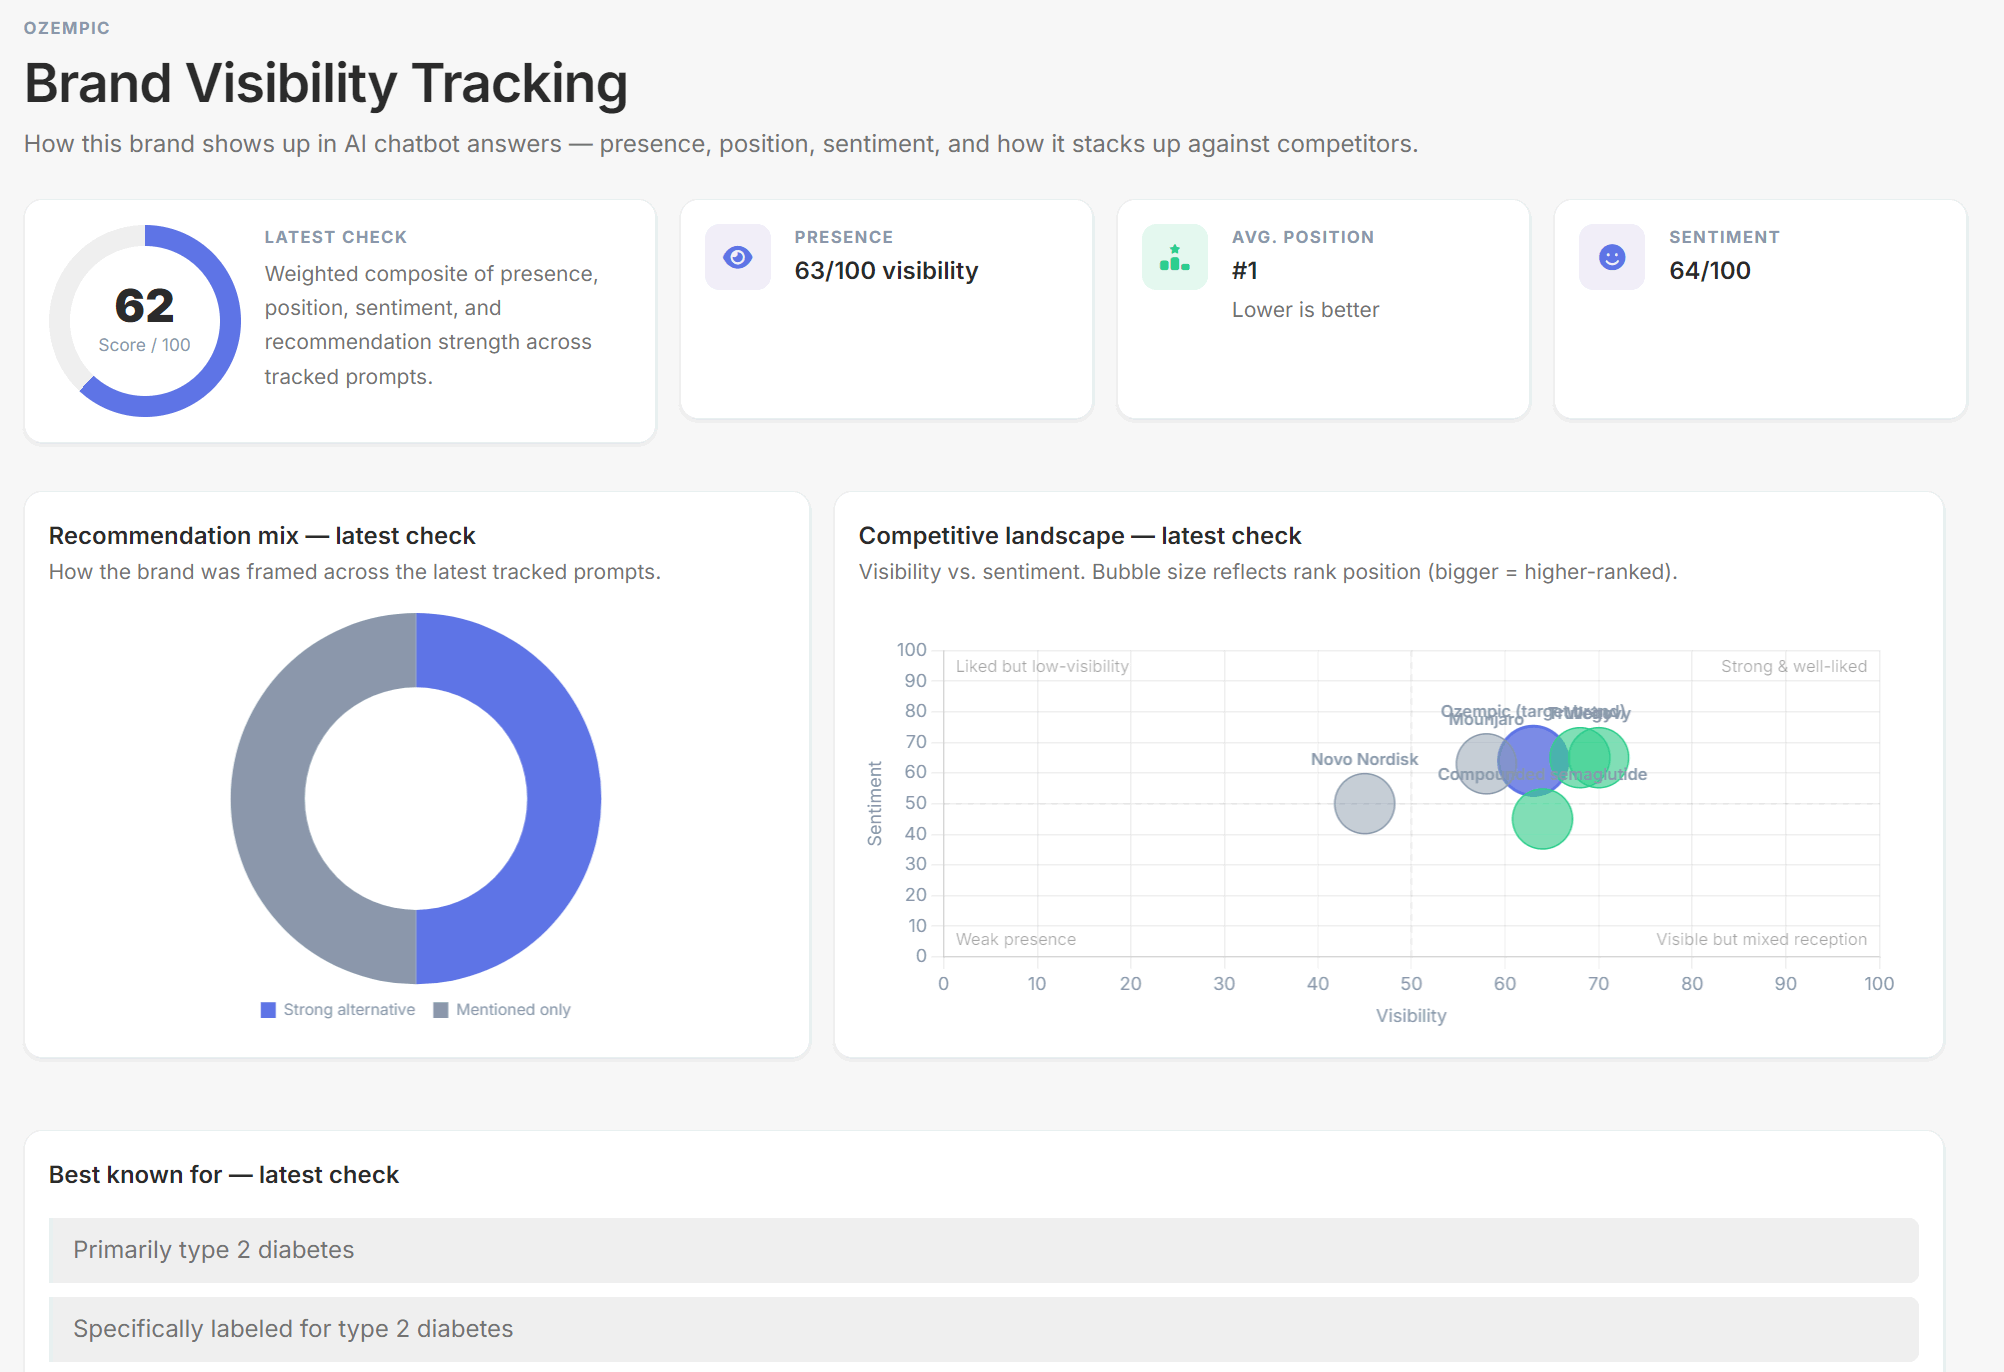Click the 'Weak presence' quadrant label

[x=1016, y=940]
